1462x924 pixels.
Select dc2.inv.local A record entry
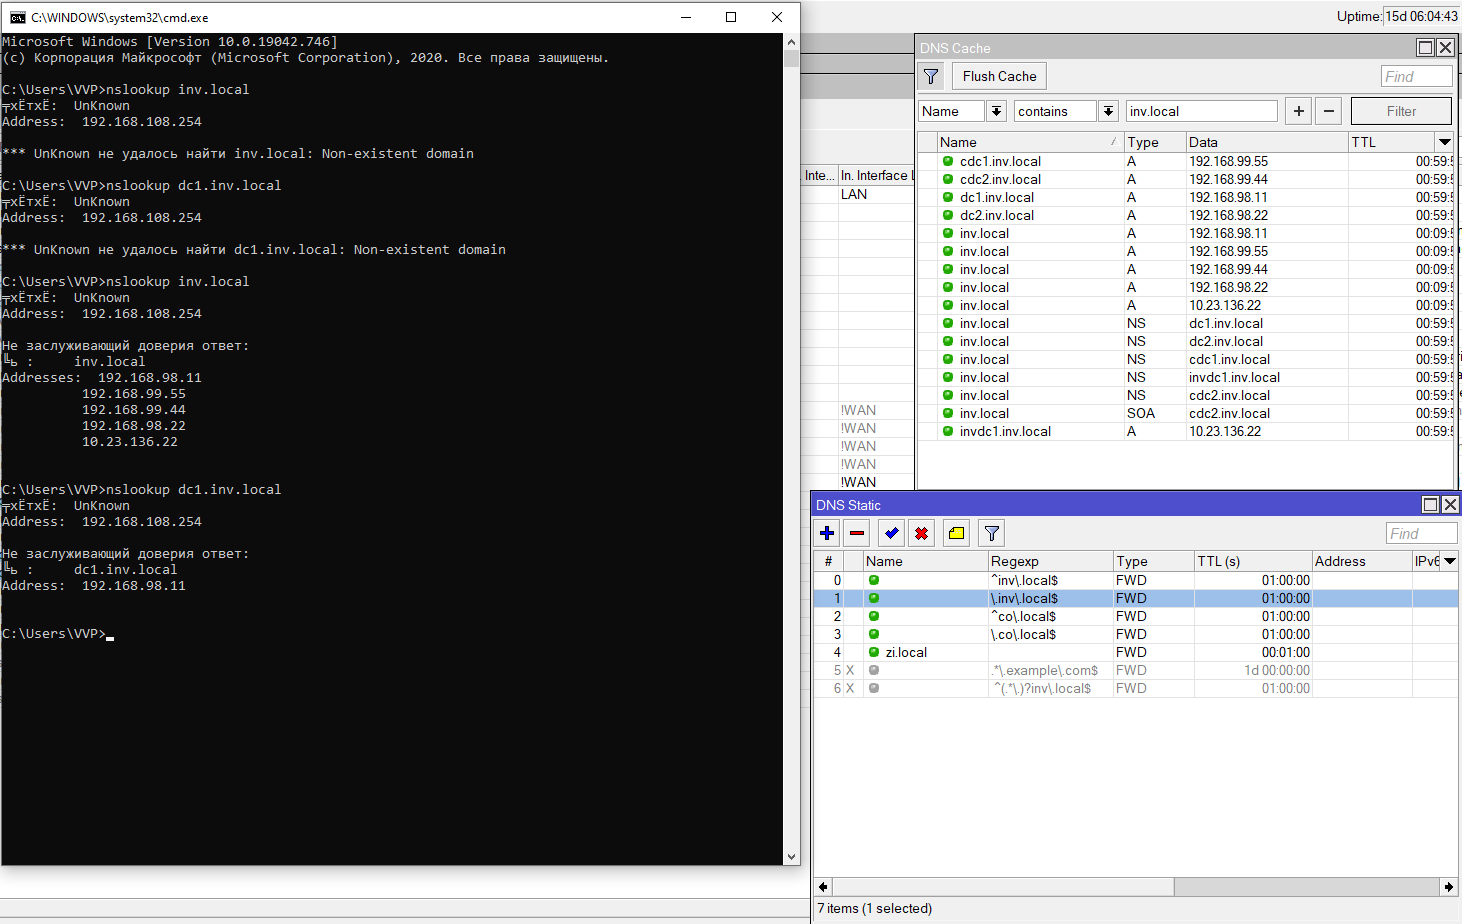click(x=1185, y=215)
